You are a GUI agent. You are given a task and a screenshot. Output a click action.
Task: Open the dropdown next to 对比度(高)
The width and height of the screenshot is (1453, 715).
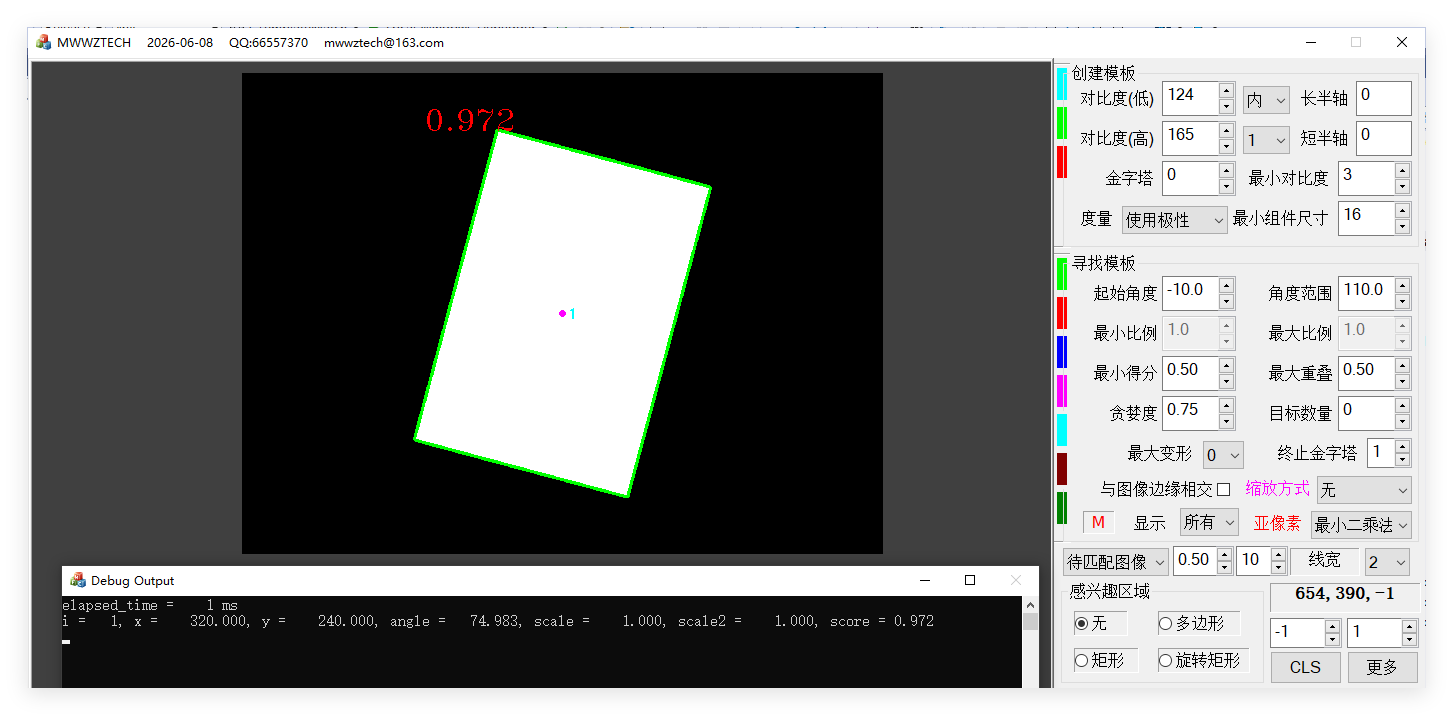pos(1266,139)
